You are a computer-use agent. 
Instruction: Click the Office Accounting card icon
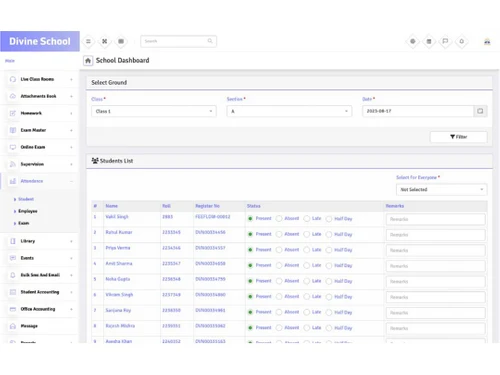click(x=13, y=309)
